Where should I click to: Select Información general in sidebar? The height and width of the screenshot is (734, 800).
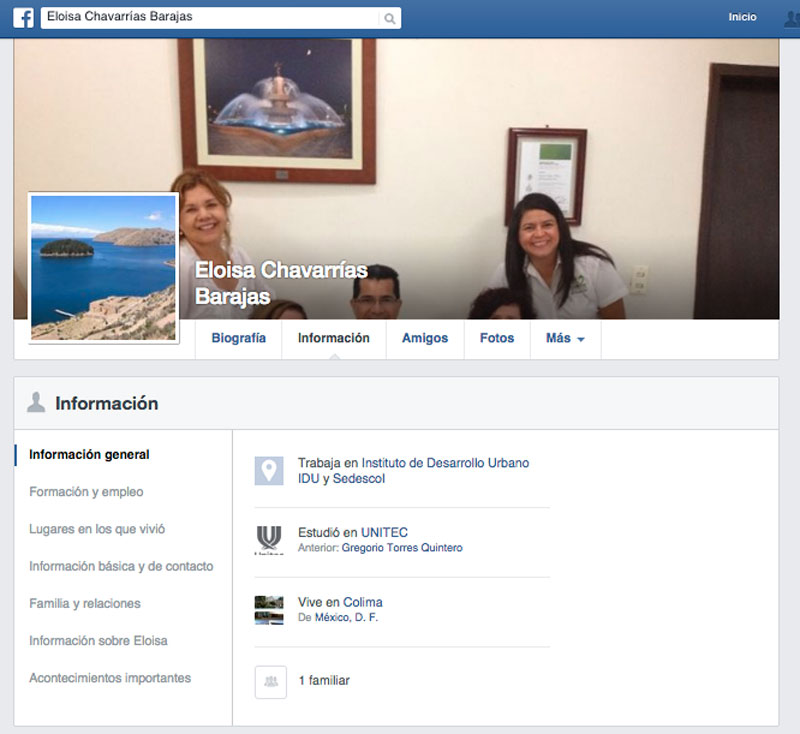[x=89, y=454]
